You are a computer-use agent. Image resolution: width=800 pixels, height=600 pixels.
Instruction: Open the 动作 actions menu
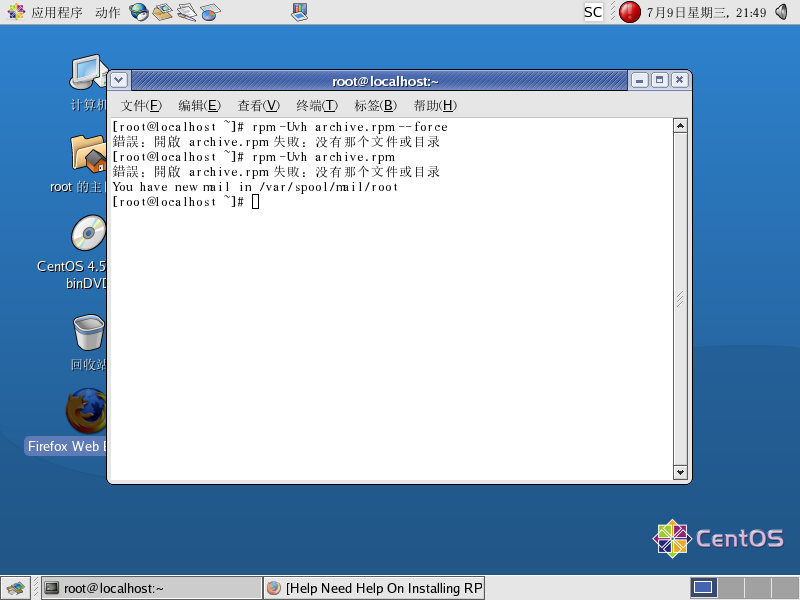107,12
